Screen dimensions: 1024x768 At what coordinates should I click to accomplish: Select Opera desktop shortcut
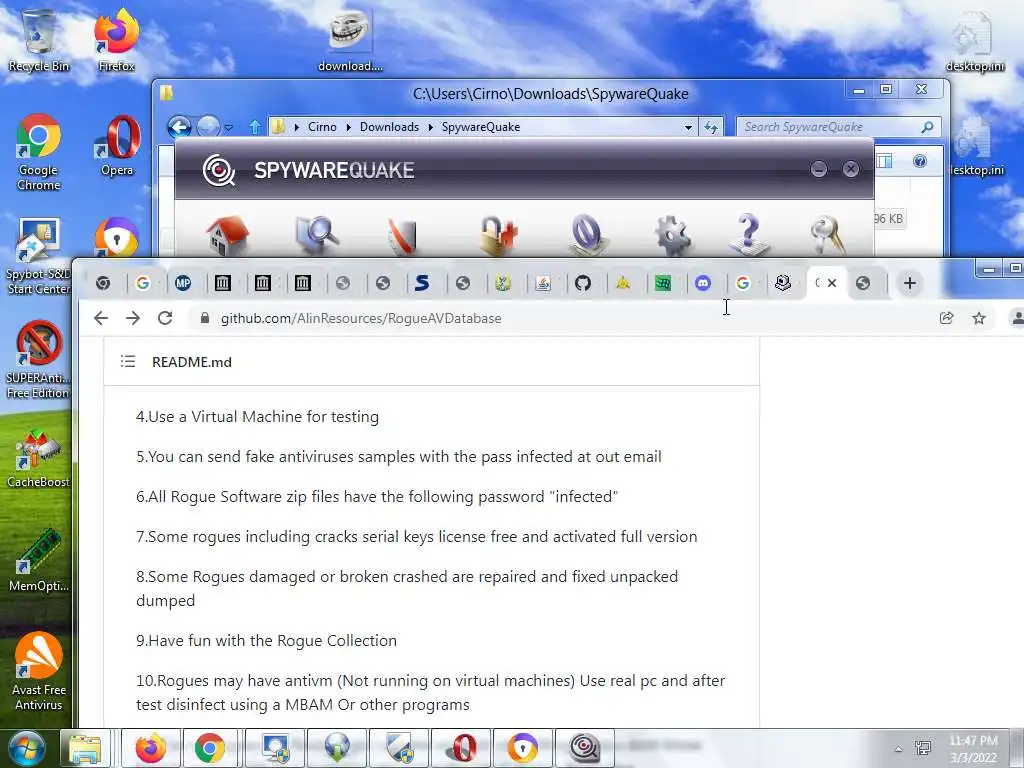pos(117,146)
